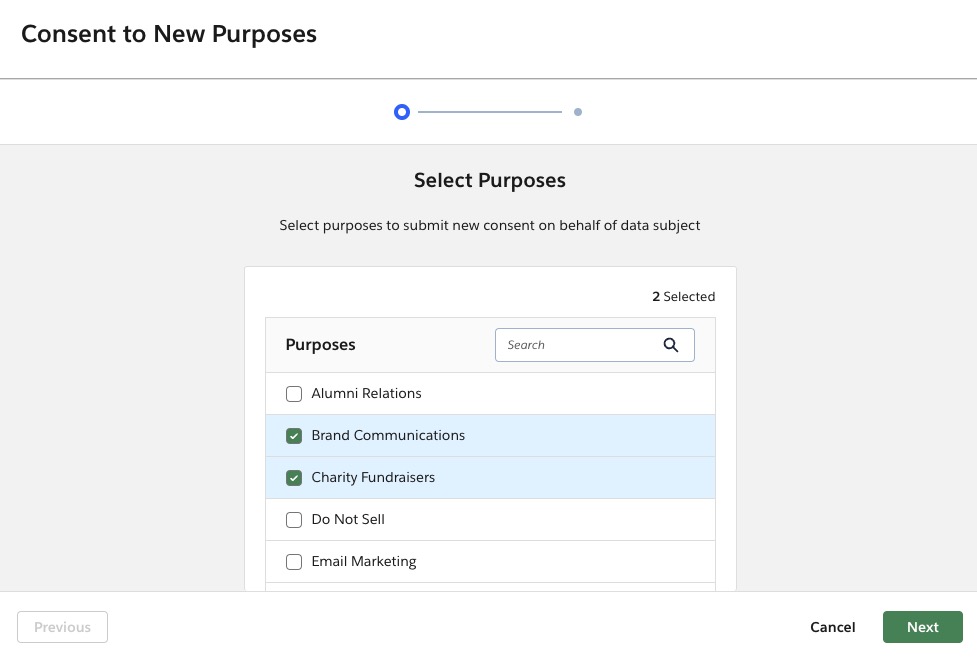Image resolution: width=977 pixels, height=658 pixels.
Task: Click the Purposes list header
Action: (320, 344)
